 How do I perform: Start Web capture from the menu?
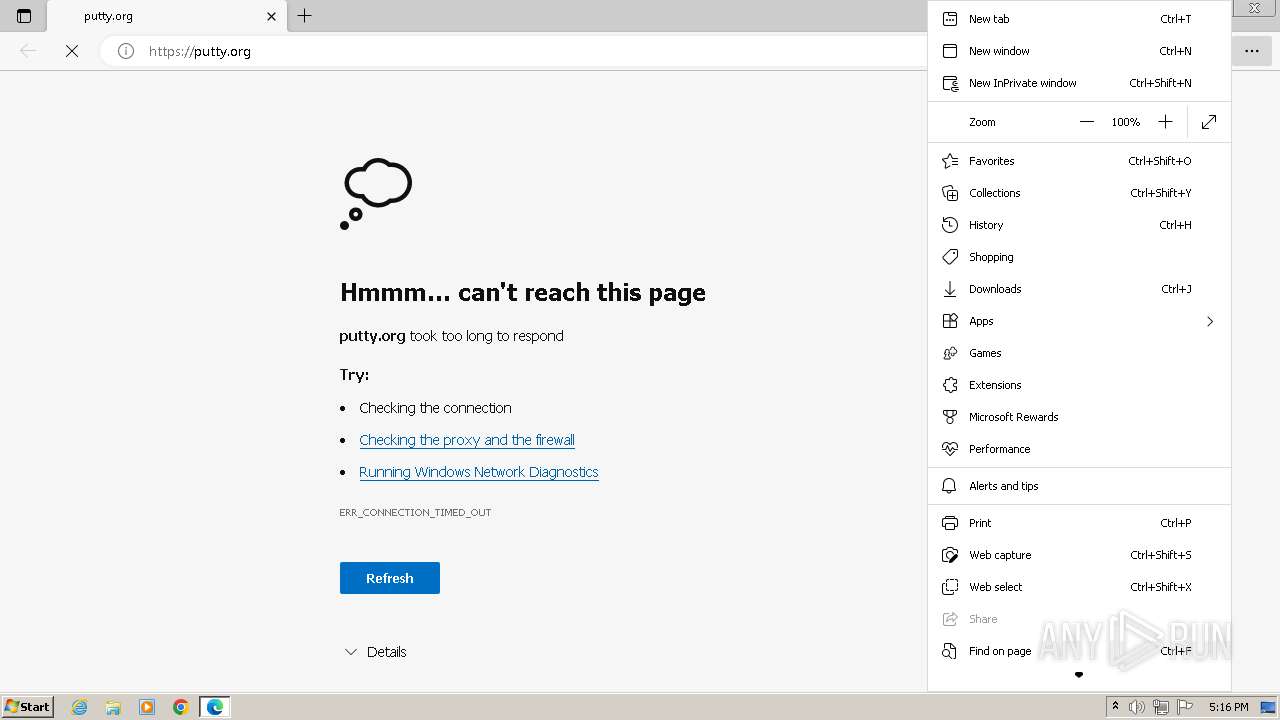(1079, 555)
